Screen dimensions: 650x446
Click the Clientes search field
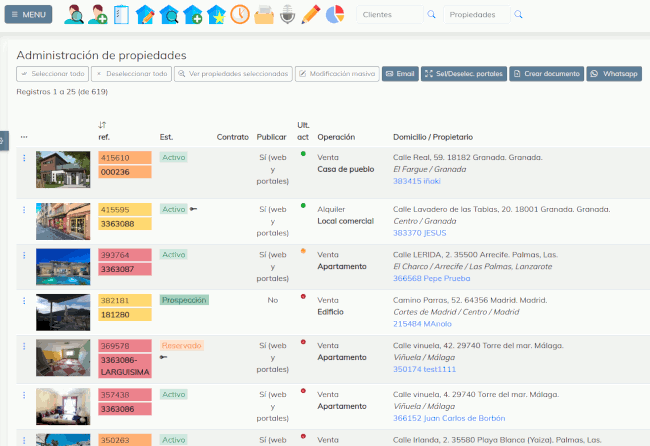[x=388, y=15]
